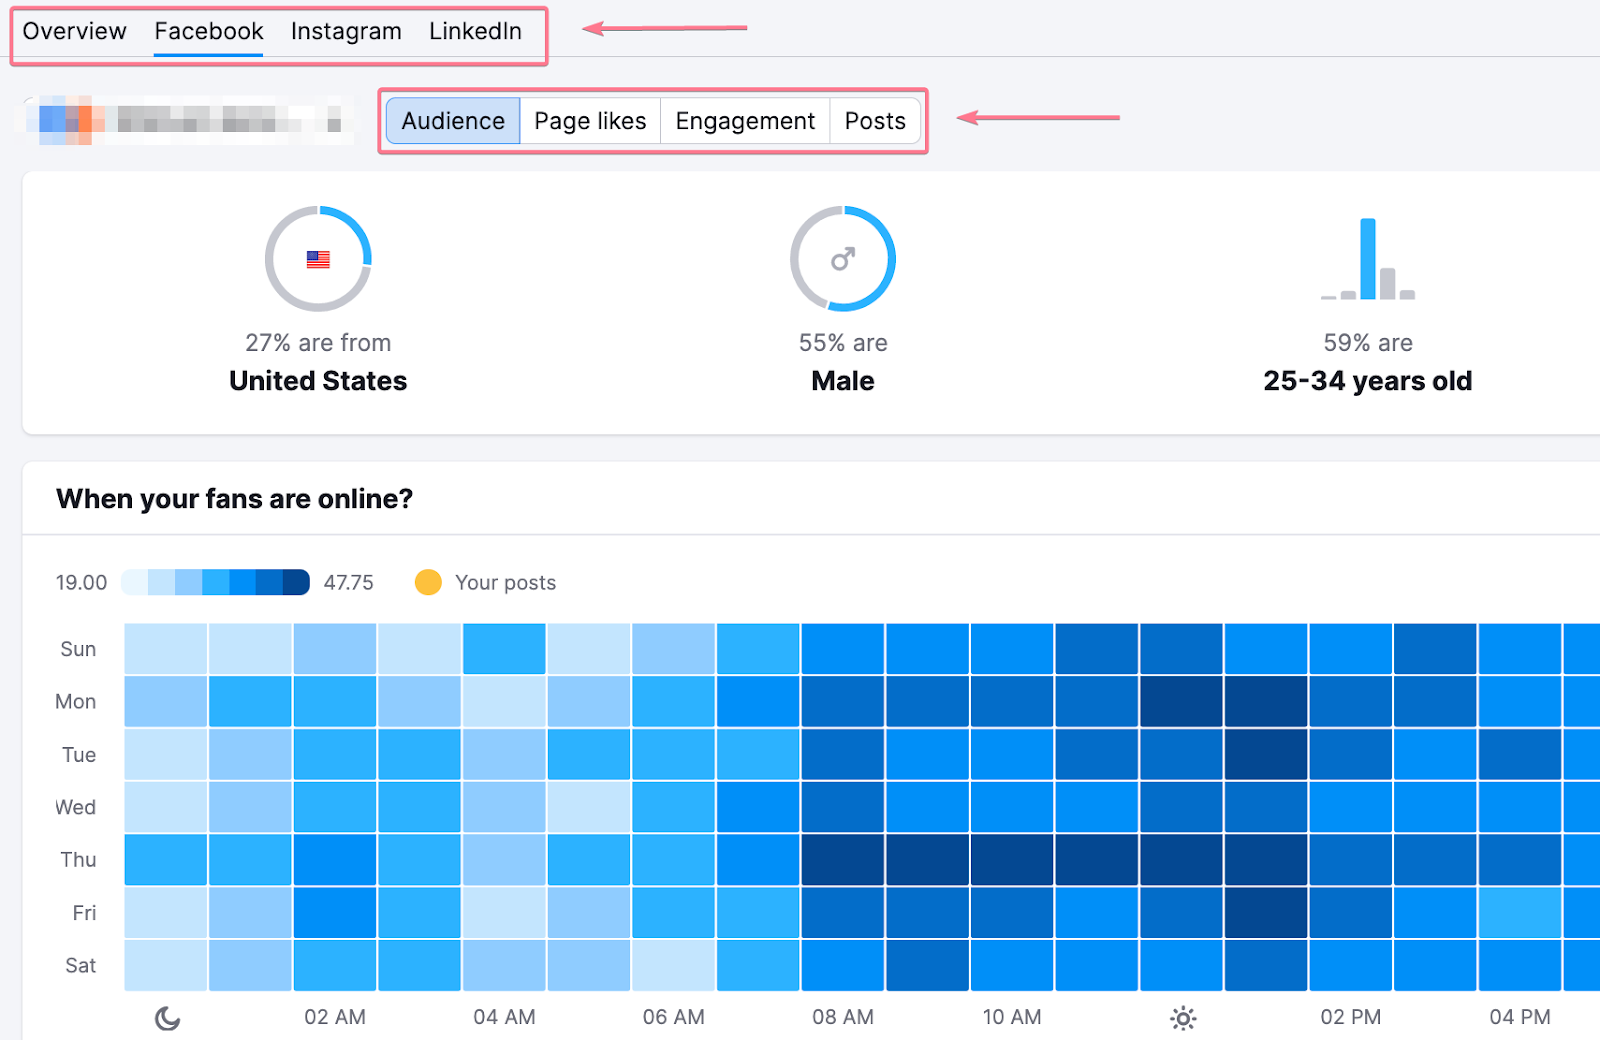Image resolution: width=1600 pixels, height=1040 pixels.
Task: Go to the LinkedIn tab
Action: [x=475, y=31]
